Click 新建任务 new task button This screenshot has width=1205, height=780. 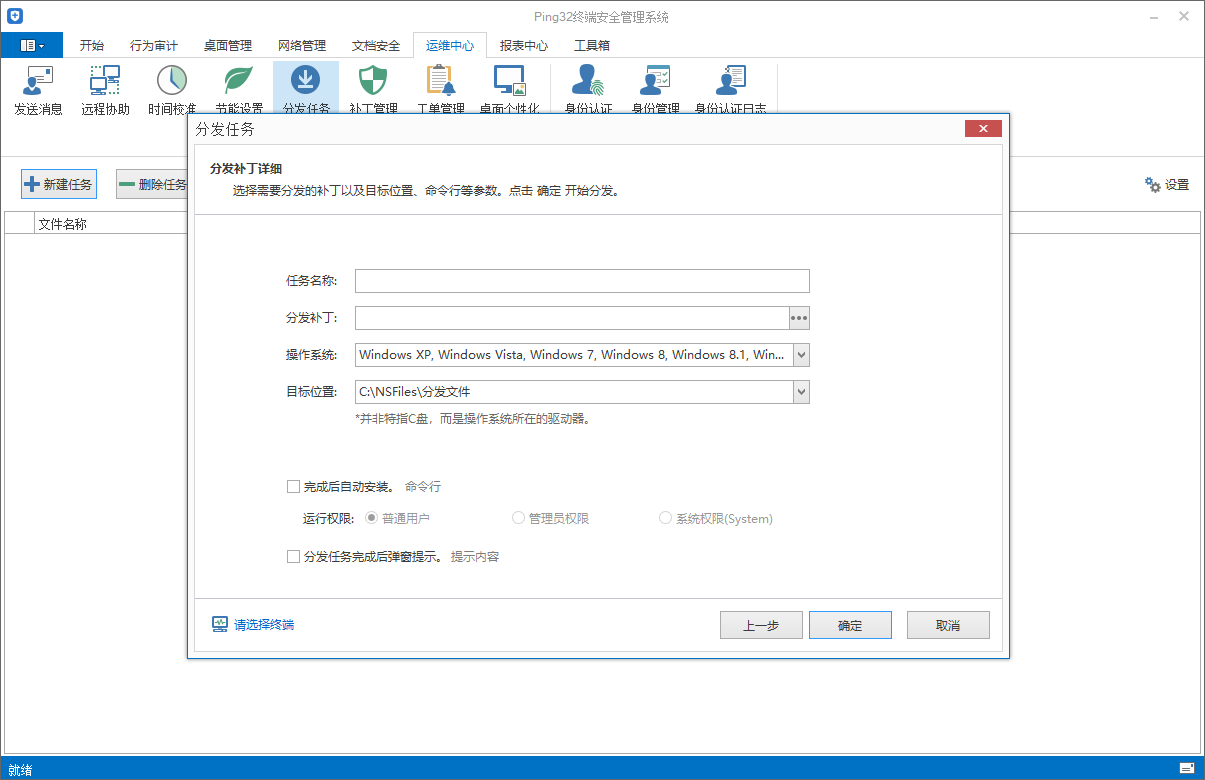[x=59, y=184]
